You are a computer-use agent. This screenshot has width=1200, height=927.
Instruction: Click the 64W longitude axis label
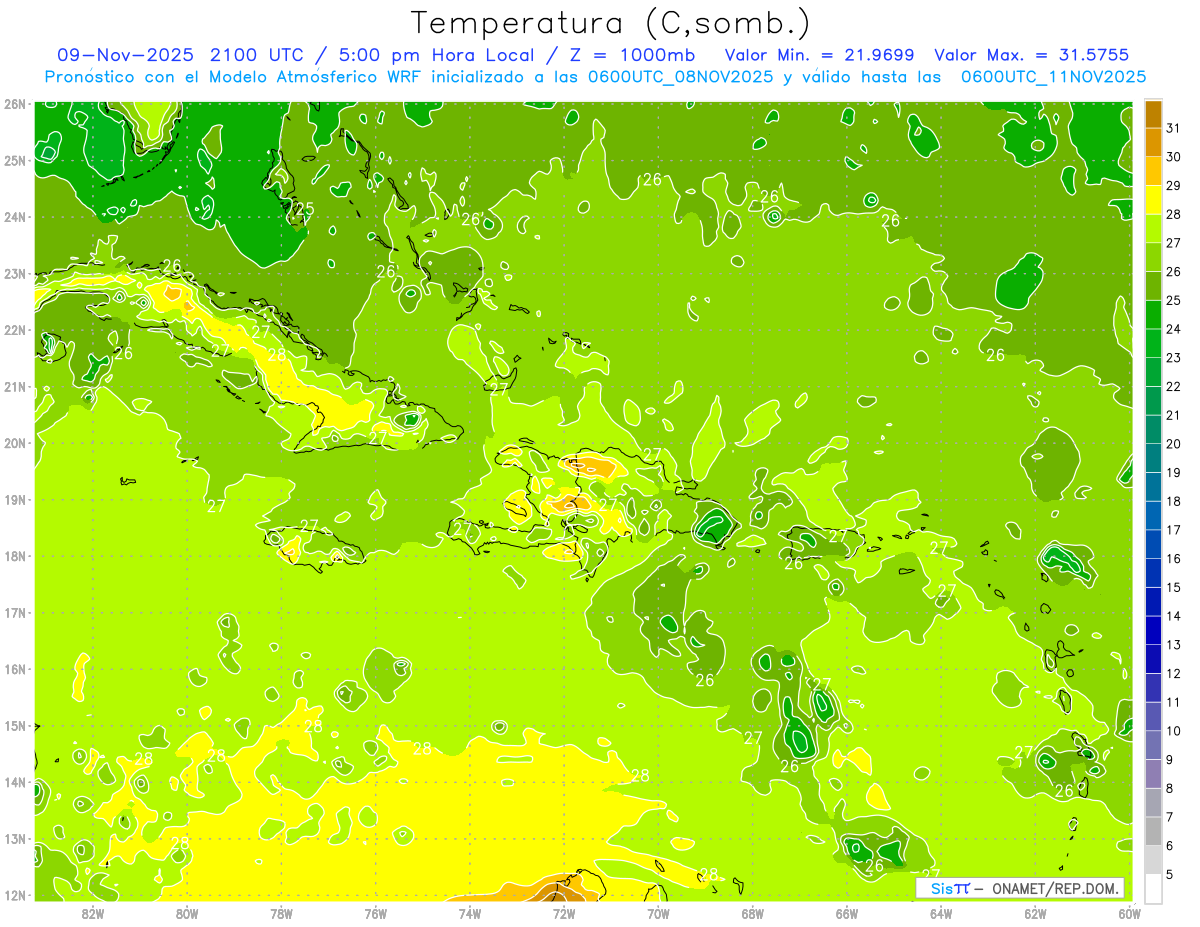(941, 913)
